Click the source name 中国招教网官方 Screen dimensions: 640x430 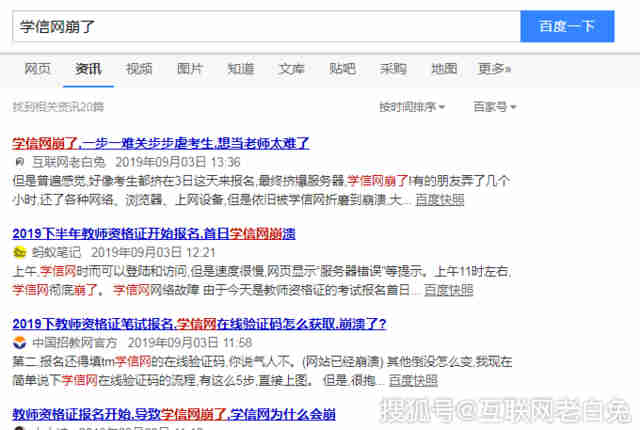(x=75, y=343)
